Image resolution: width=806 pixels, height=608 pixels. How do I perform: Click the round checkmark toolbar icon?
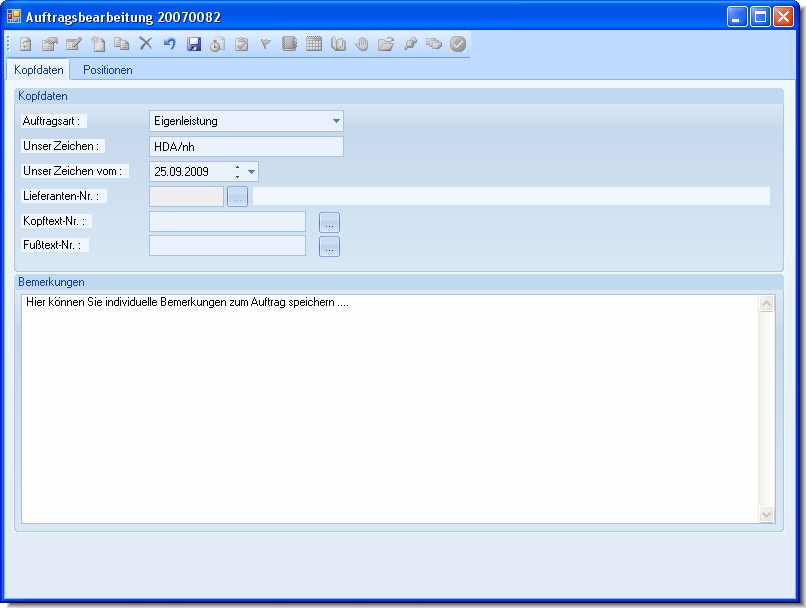458,44
